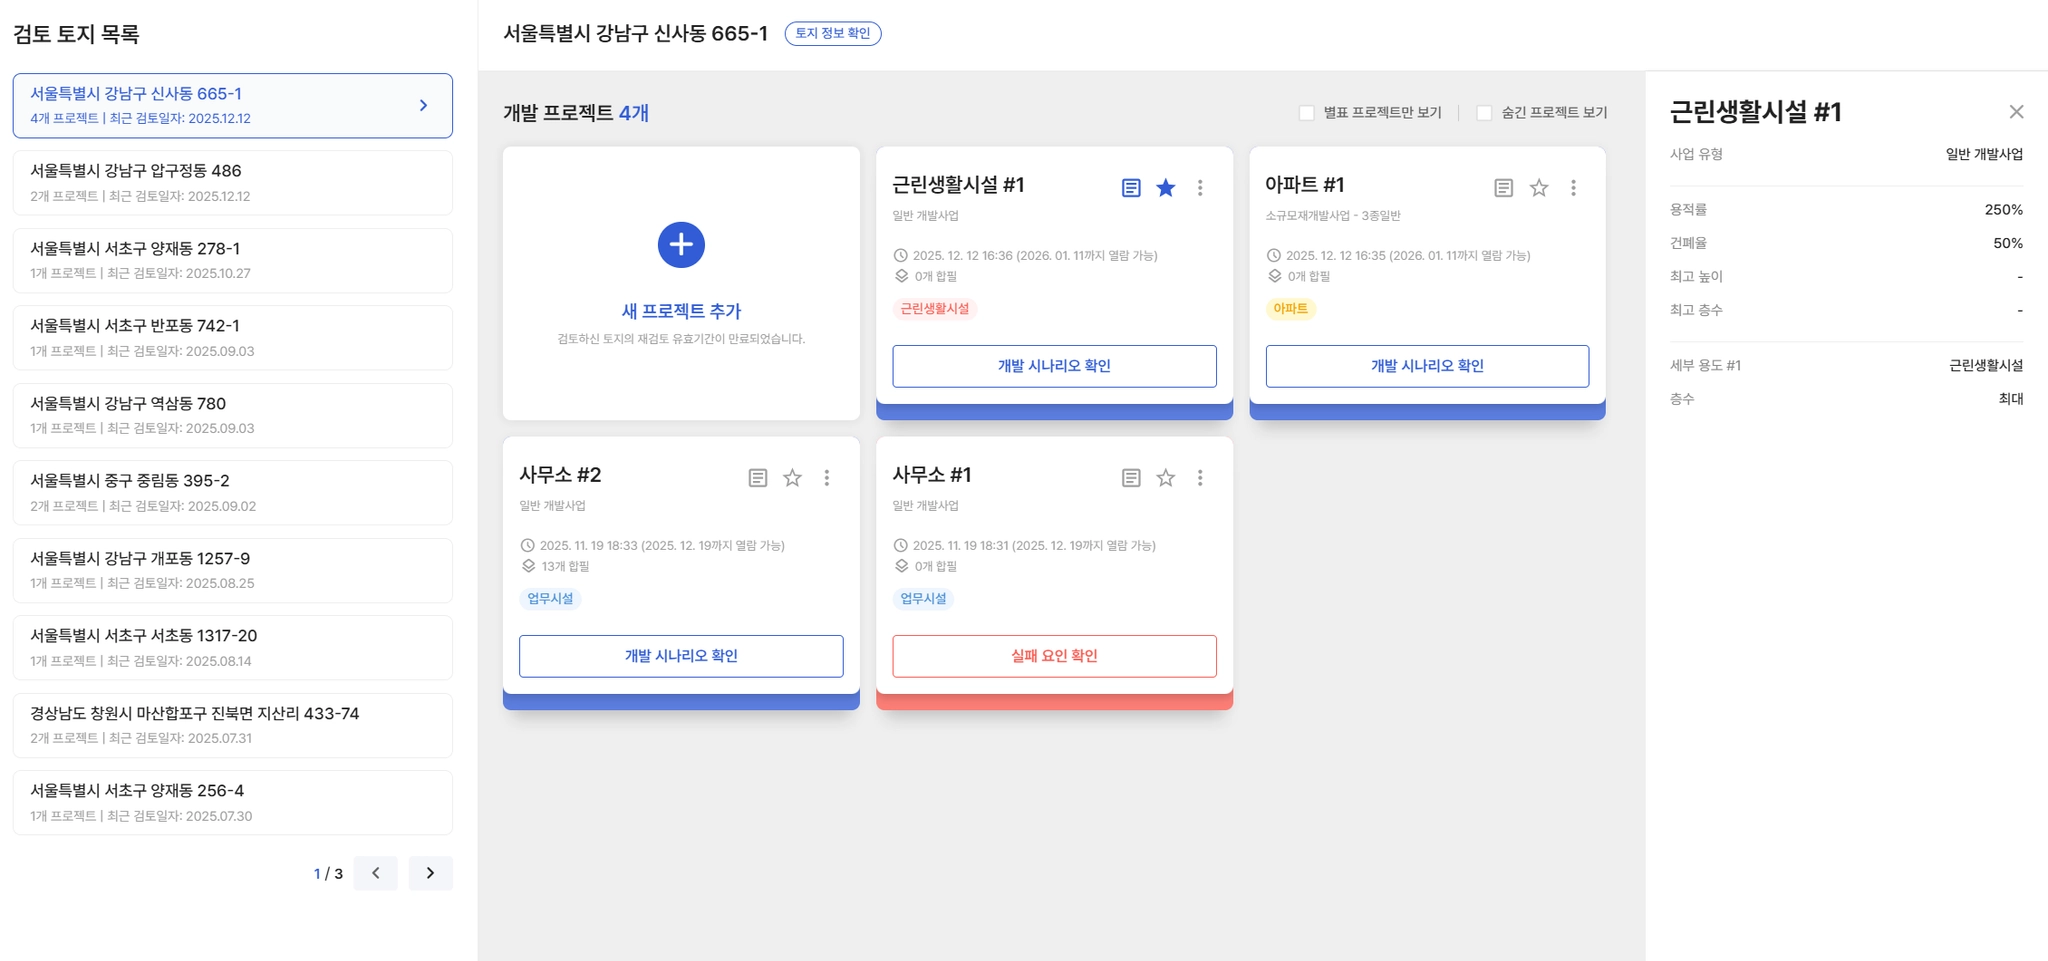Open more options menu on 아파트 #1 card
Screen dimensions: 2048x961
[x=1573, y=188]
